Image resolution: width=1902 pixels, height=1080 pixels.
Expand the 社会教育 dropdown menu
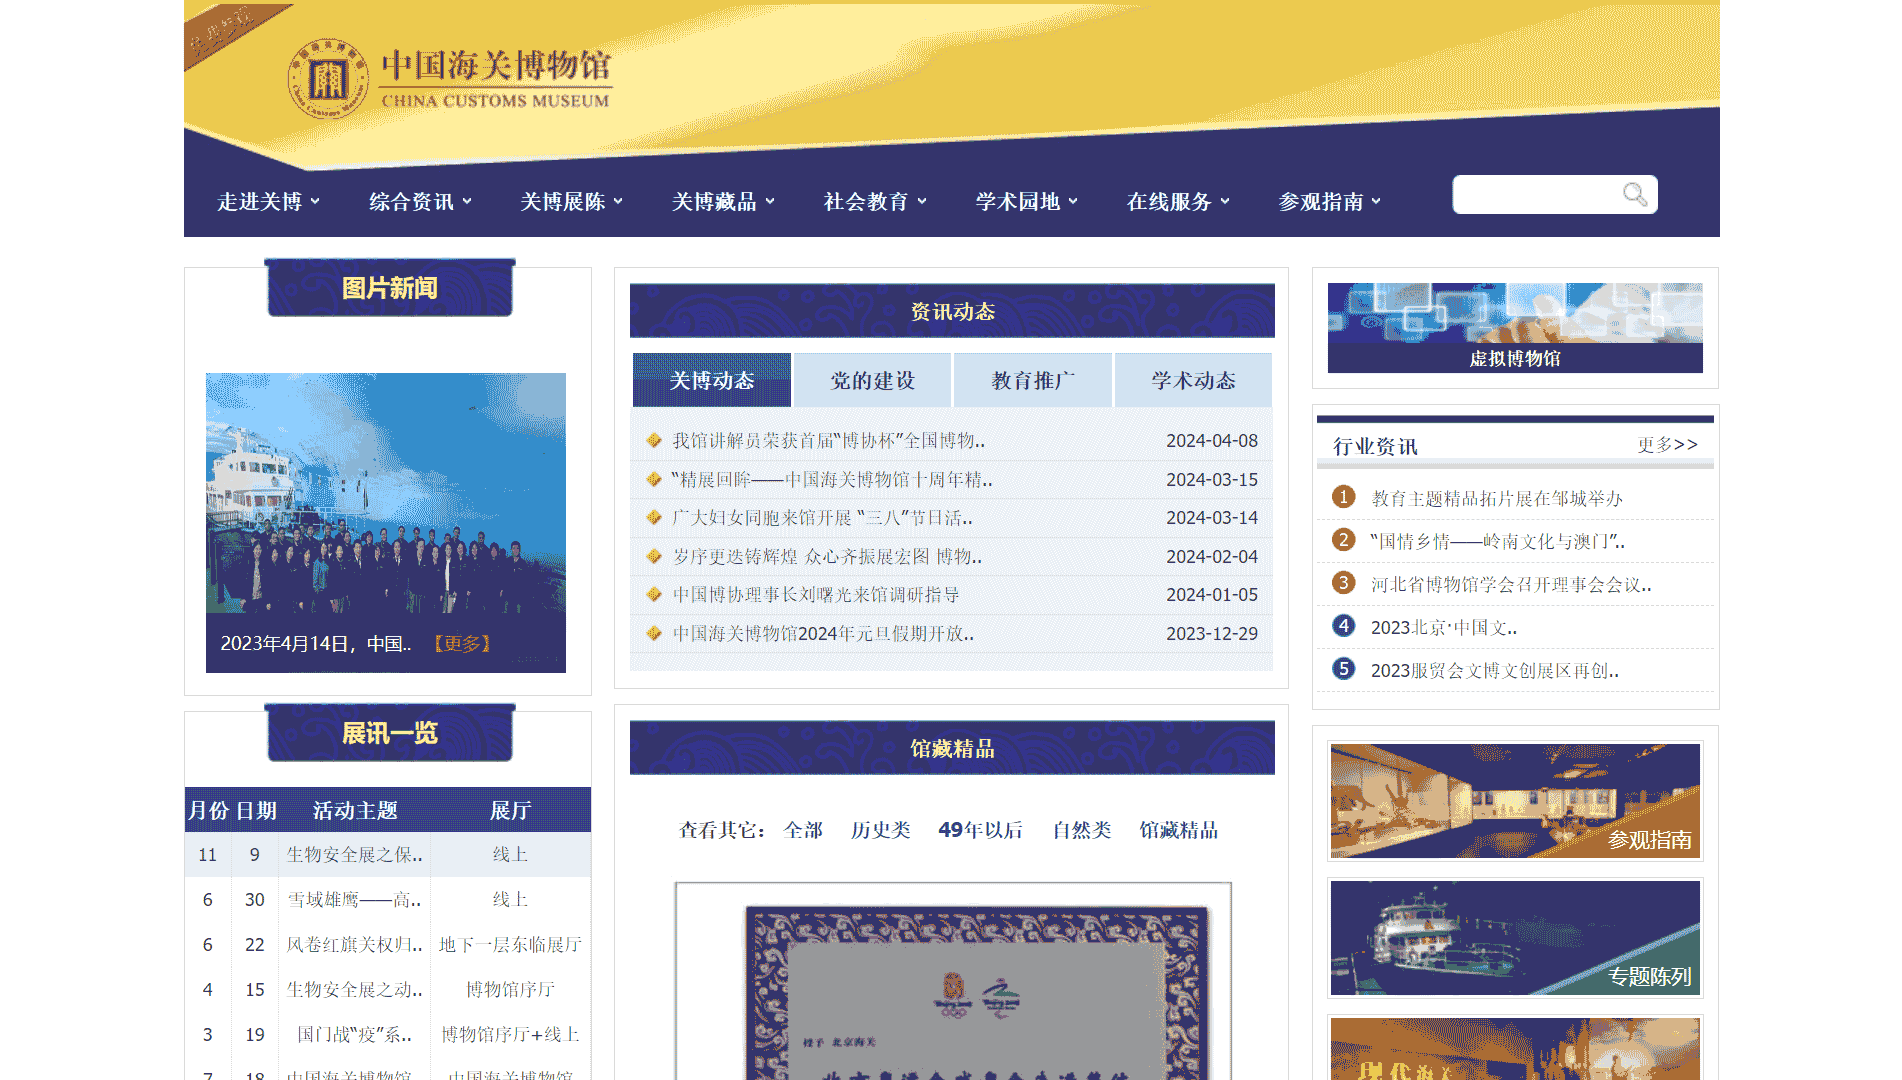[x=875, y=202]
